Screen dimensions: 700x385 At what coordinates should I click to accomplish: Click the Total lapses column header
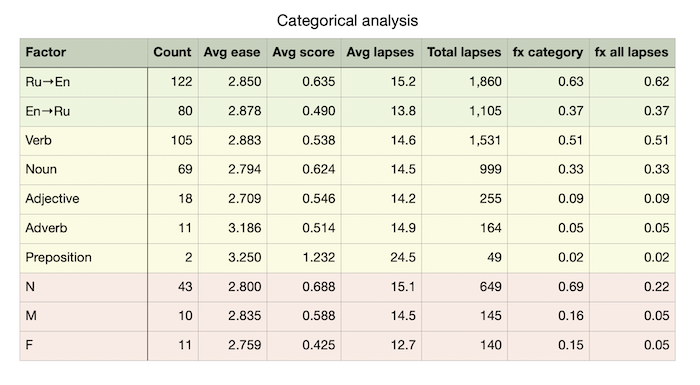tap(464, 53)
